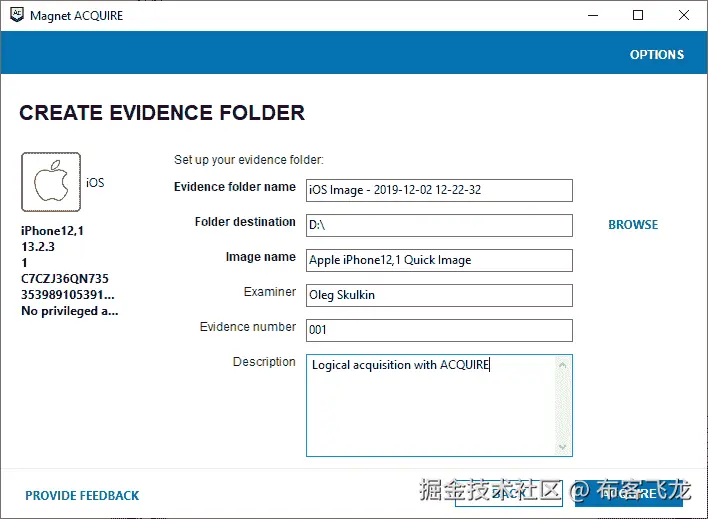Select the "No privileged a..." text
This screenshot has height=519, width=708.
pyautogui.click(x=70, y=311)
